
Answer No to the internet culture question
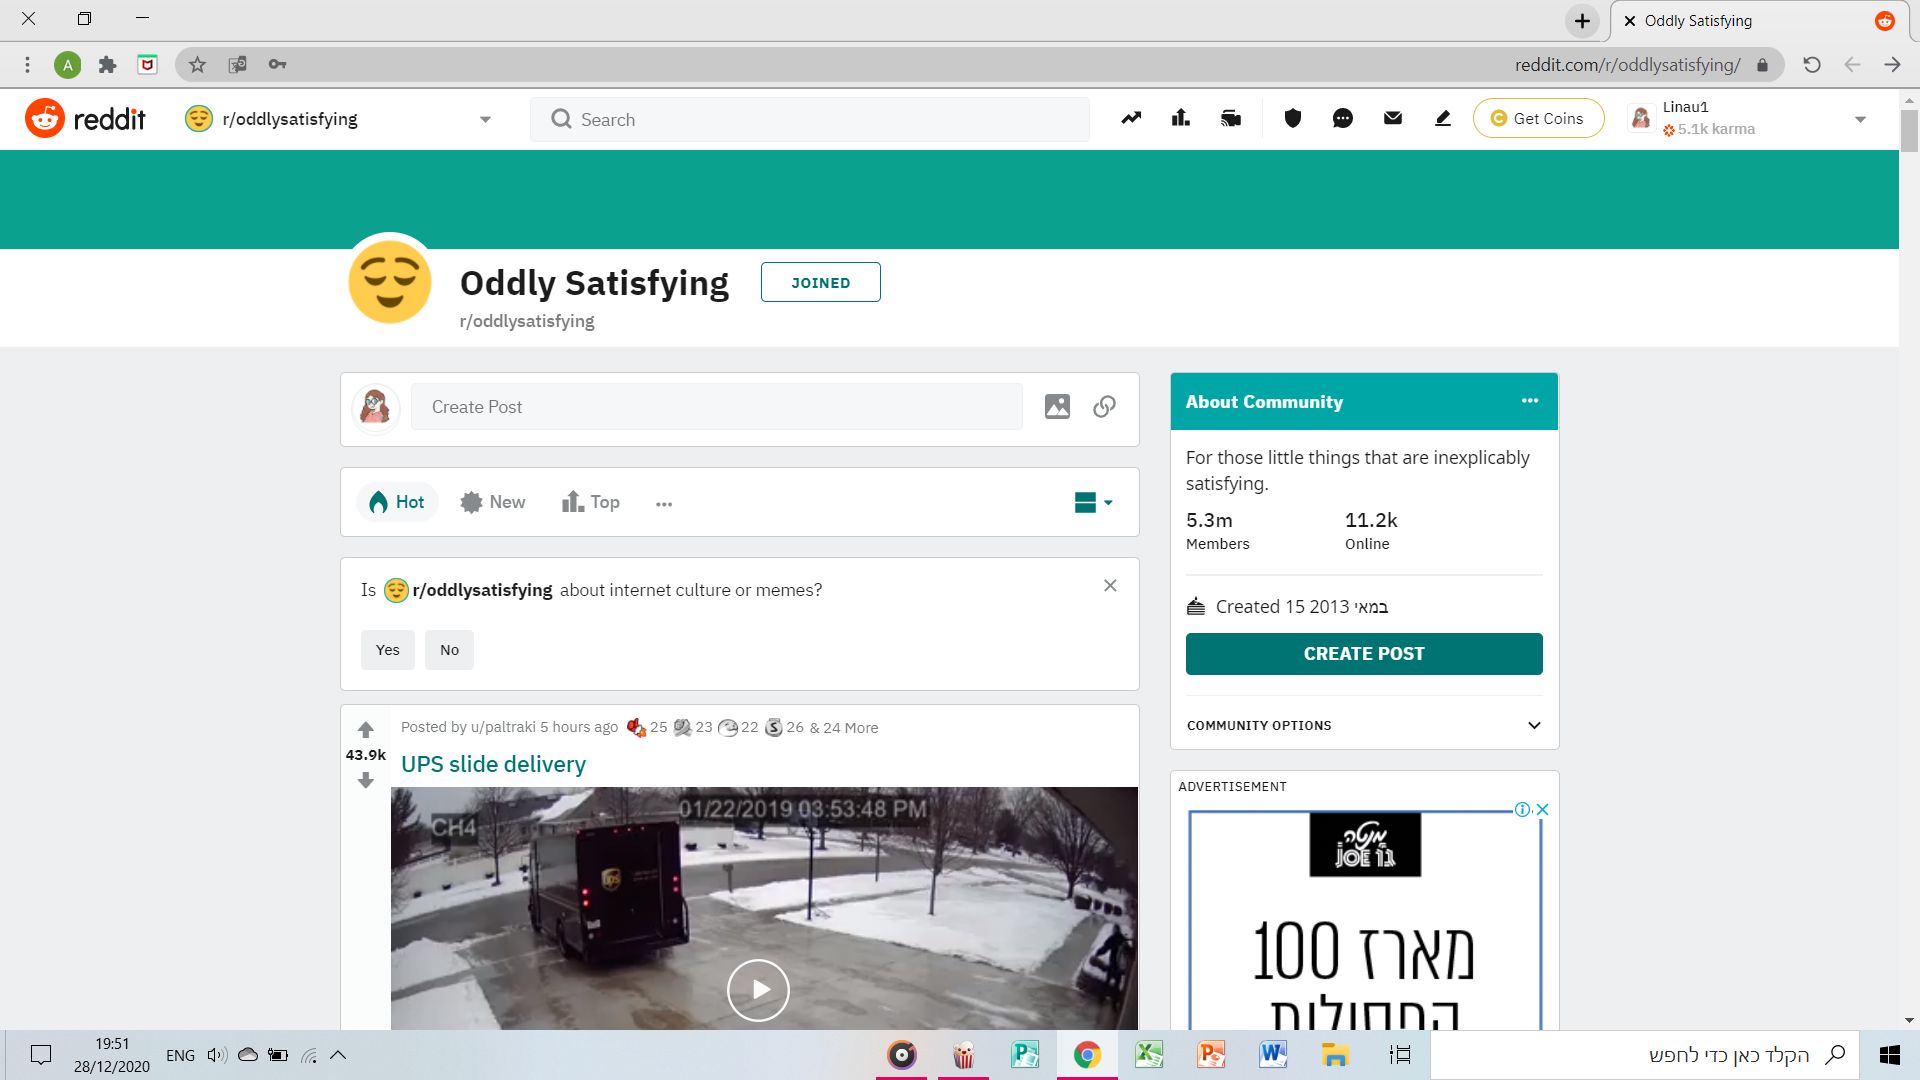449,650
